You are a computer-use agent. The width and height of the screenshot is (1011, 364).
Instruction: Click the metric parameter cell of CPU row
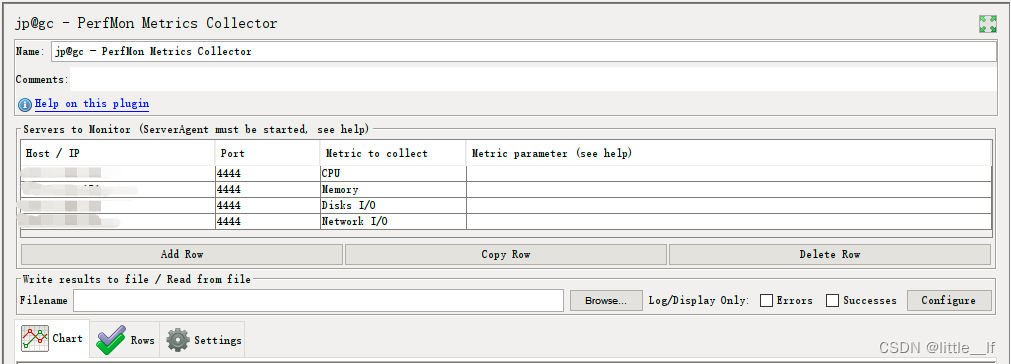pyautogui.click(x=729, y=174)
